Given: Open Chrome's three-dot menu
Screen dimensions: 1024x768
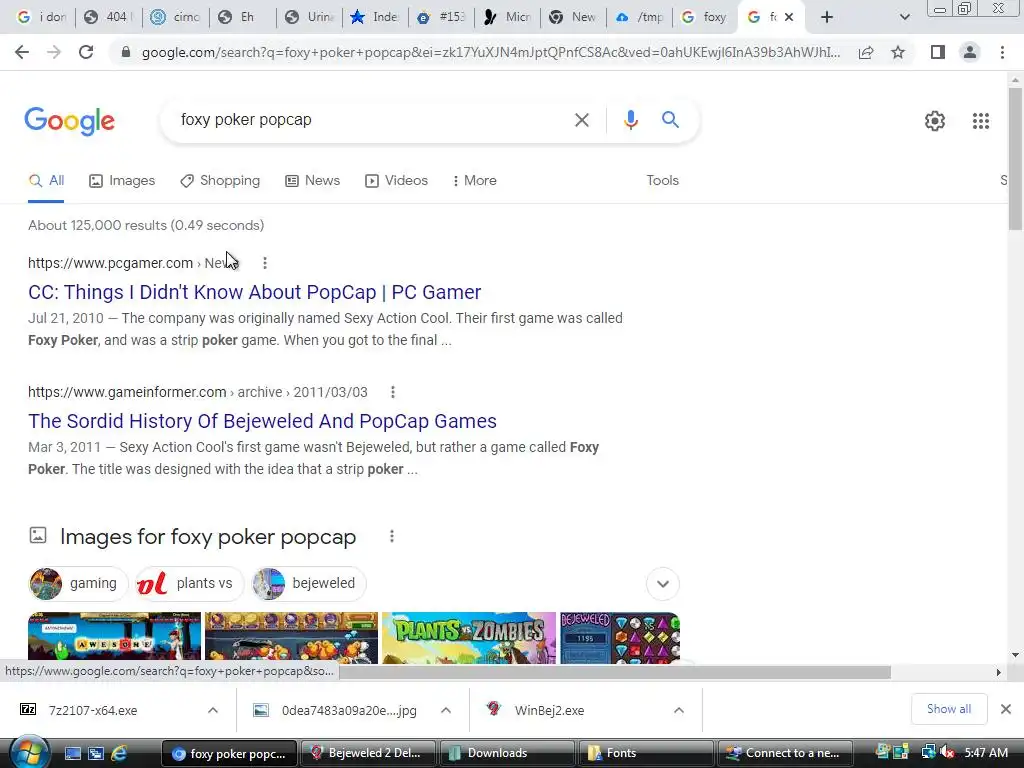Looking at the screenshot, I should [1002, 52].
